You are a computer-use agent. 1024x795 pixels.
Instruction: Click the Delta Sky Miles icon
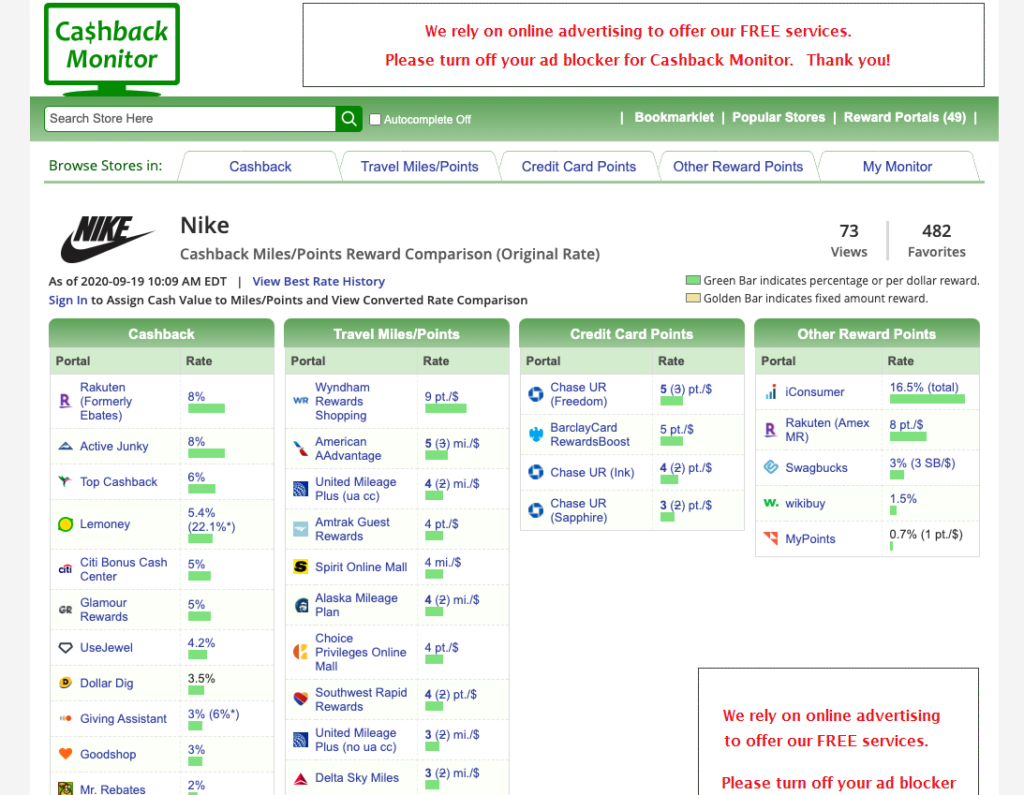(x=300, y=778)
